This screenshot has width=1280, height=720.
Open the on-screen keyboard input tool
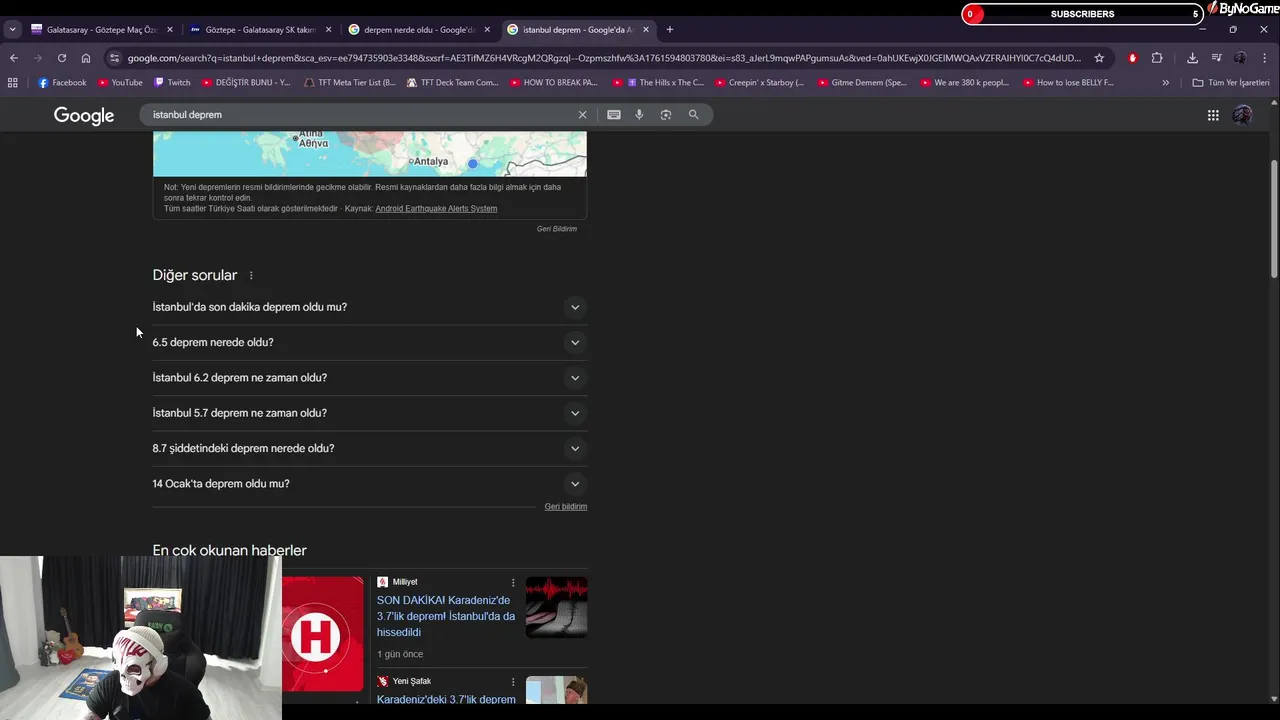pyautogui.click(x=614, y=115)
